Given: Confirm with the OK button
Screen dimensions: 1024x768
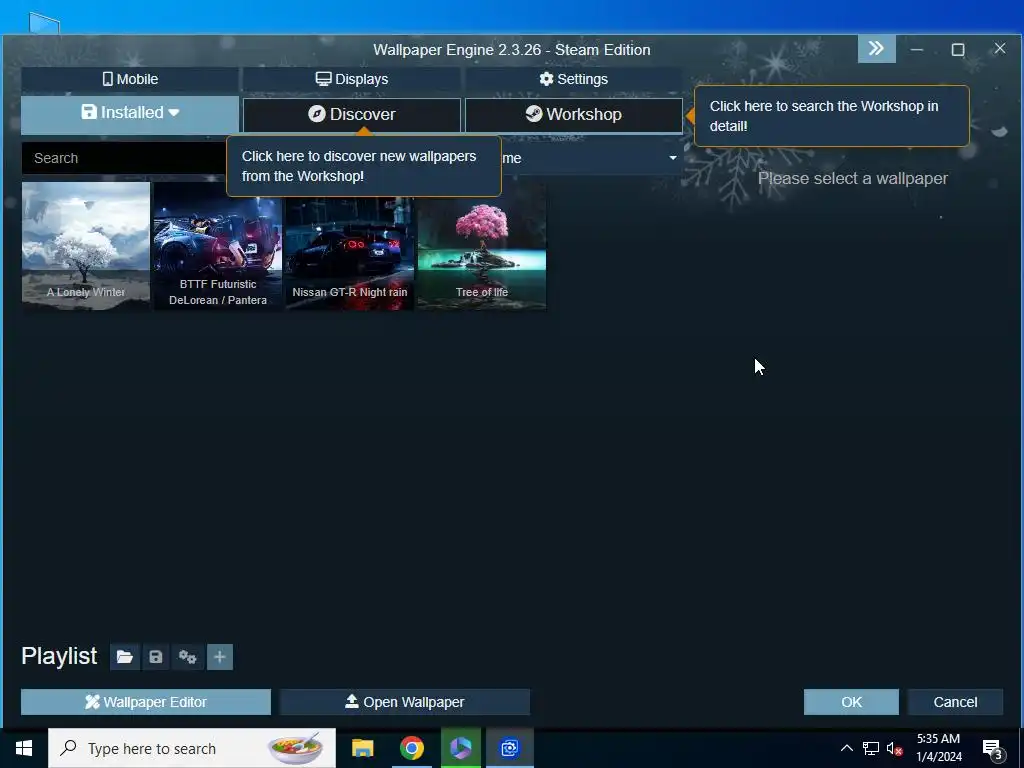Looking at the screenshot, I should coord(851,702).
